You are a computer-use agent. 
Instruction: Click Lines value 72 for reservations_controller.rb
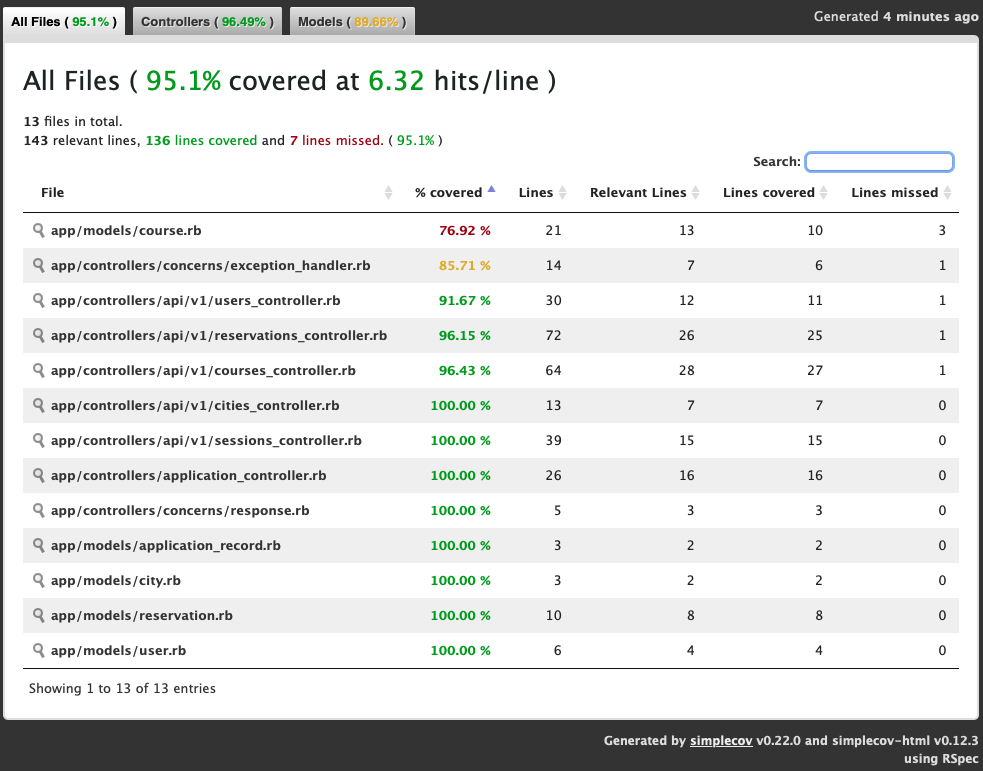(x=553, y=336)
